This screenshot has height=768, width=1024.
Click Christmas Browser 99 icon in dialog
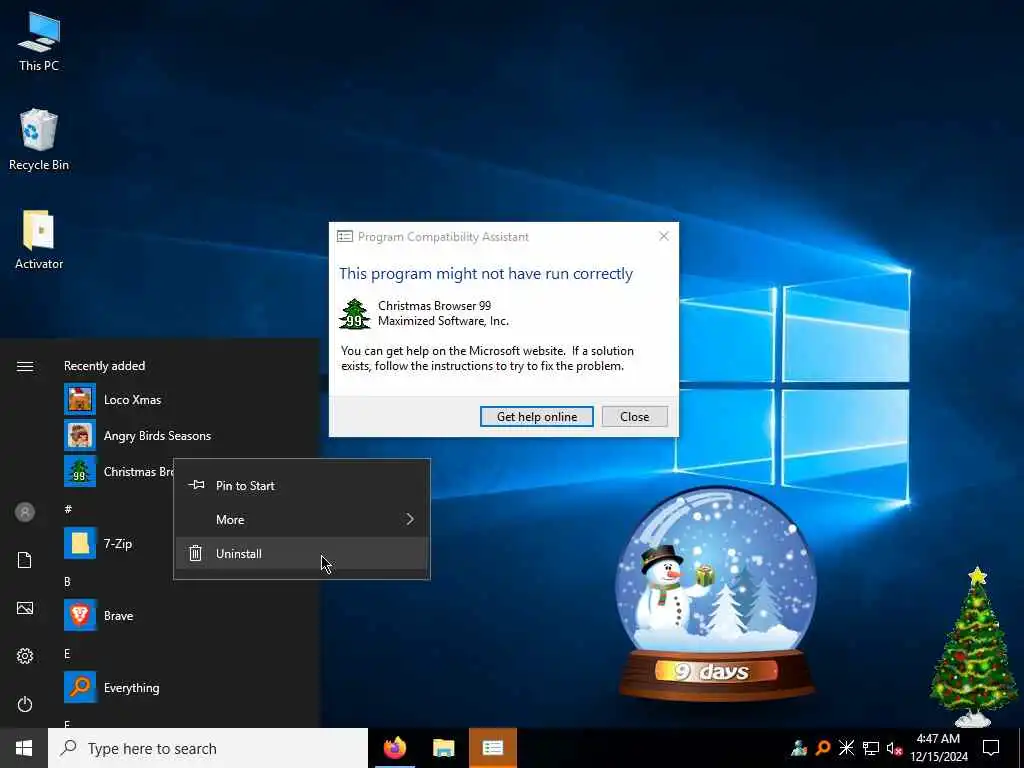click(355, 313)
